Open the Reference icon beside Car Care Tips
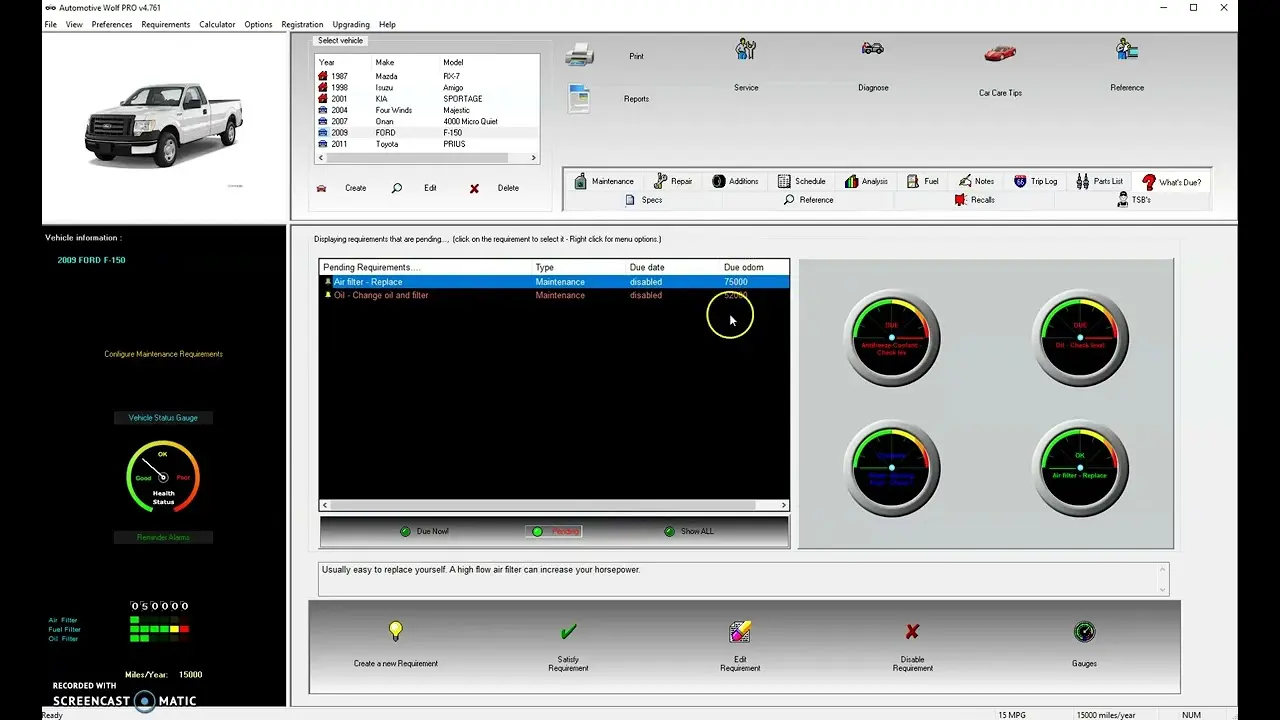Viewport: 1280px width, 720px height. (x=1127, y=49)
